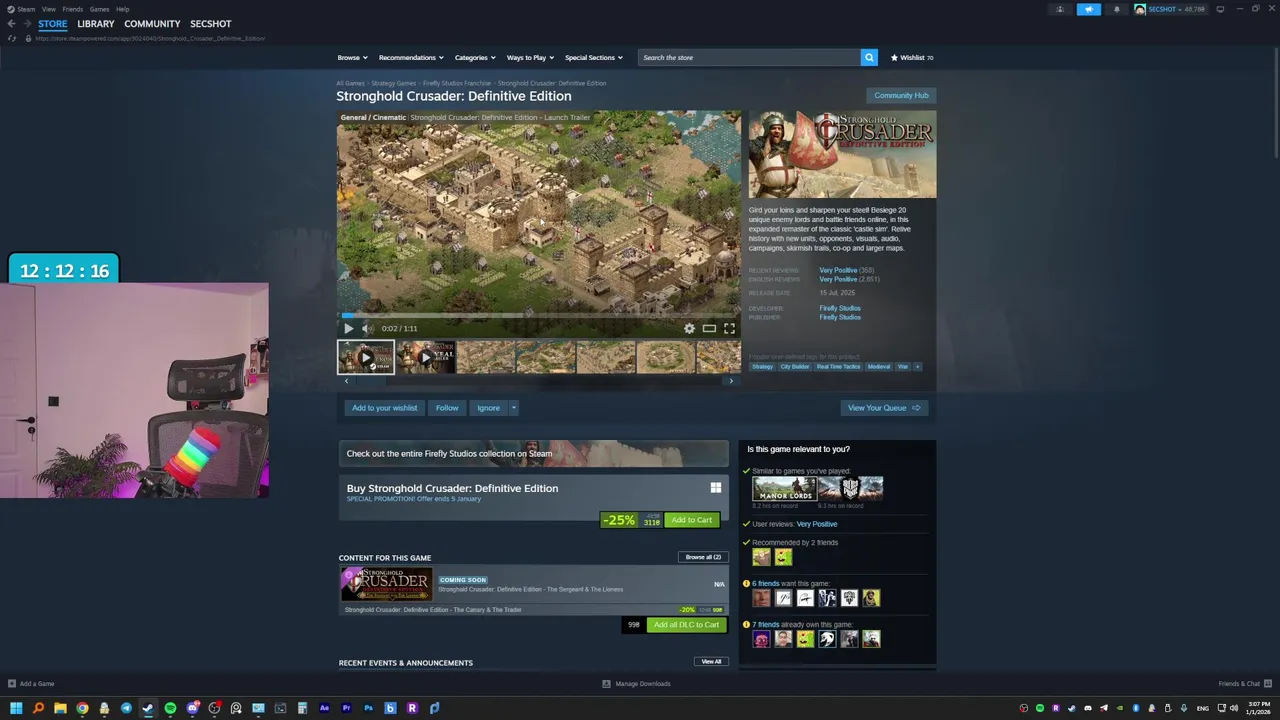The width and height of the screenshot is (1280, 720).
Task: Open Photoshop from the taskbar
Action: [x=368, y=708]
